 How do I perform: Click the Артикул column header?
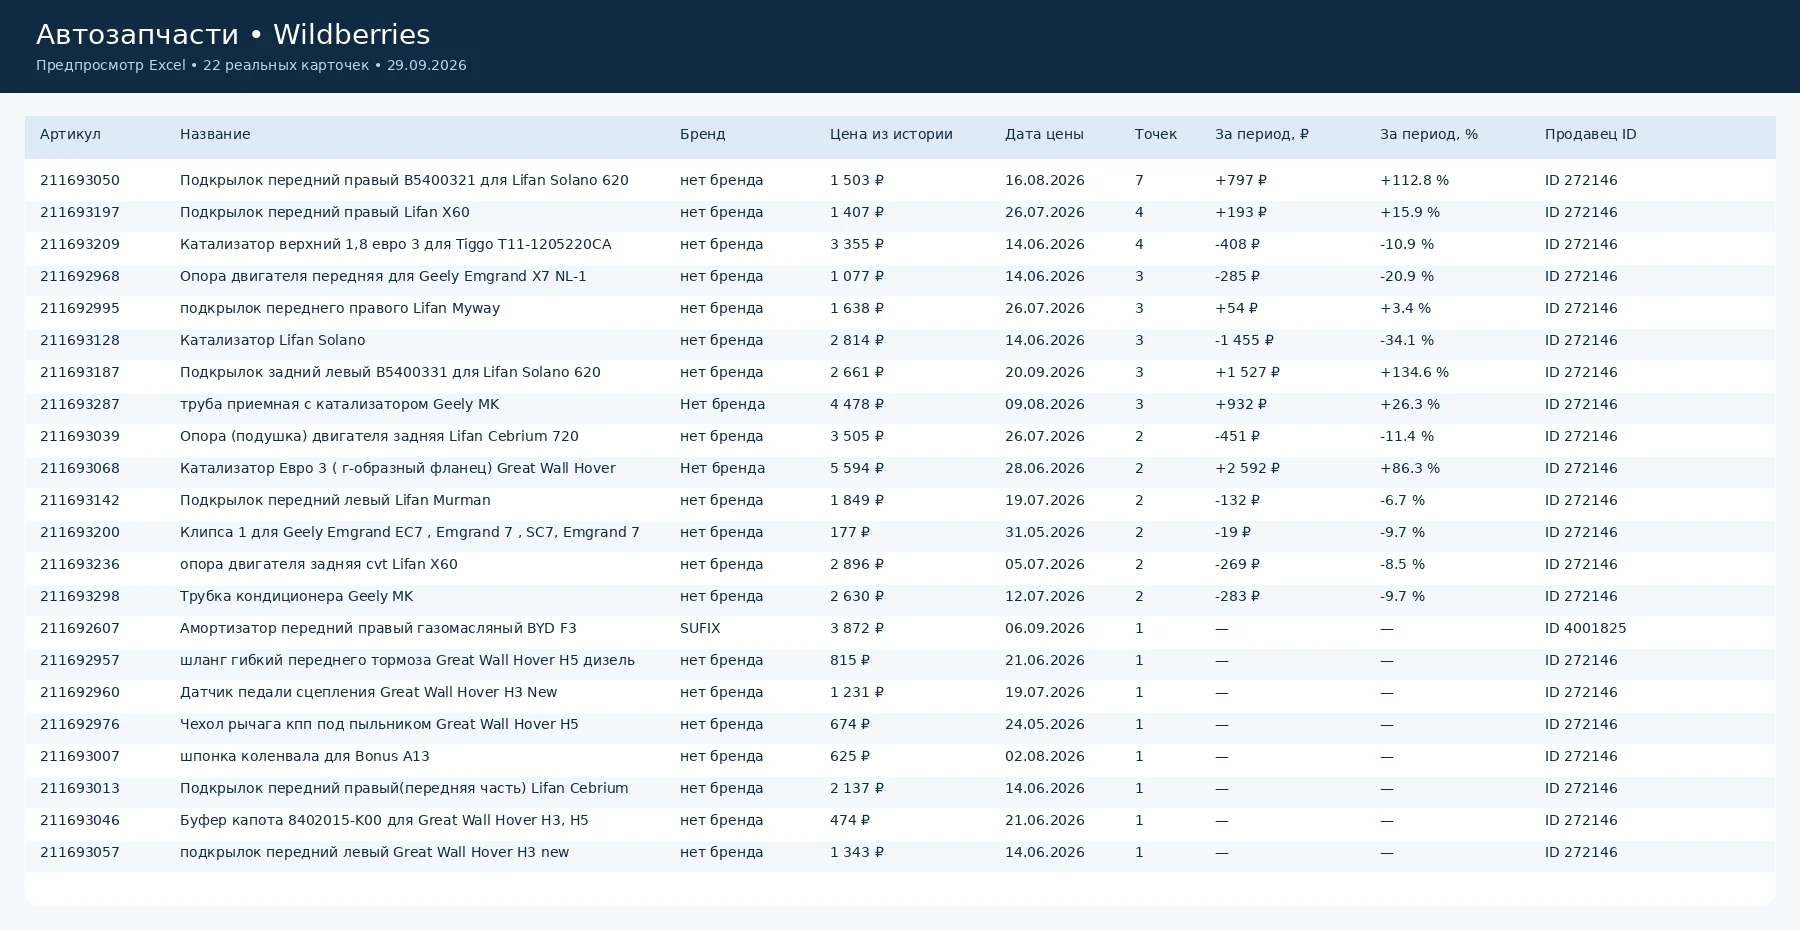[x=70, y=134]
